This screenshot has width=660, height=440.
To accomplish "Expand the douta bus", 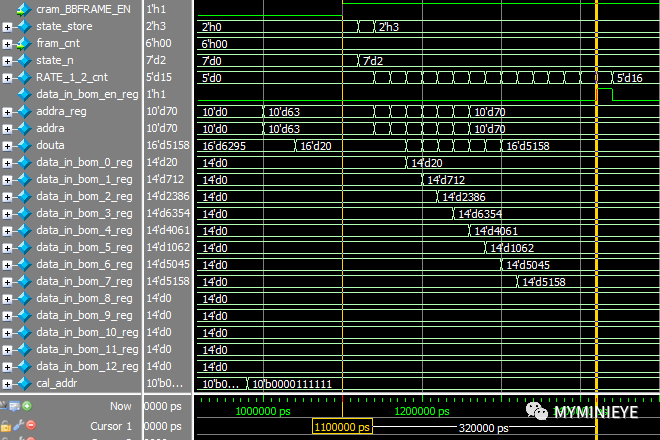I will (x=7, y=146).
